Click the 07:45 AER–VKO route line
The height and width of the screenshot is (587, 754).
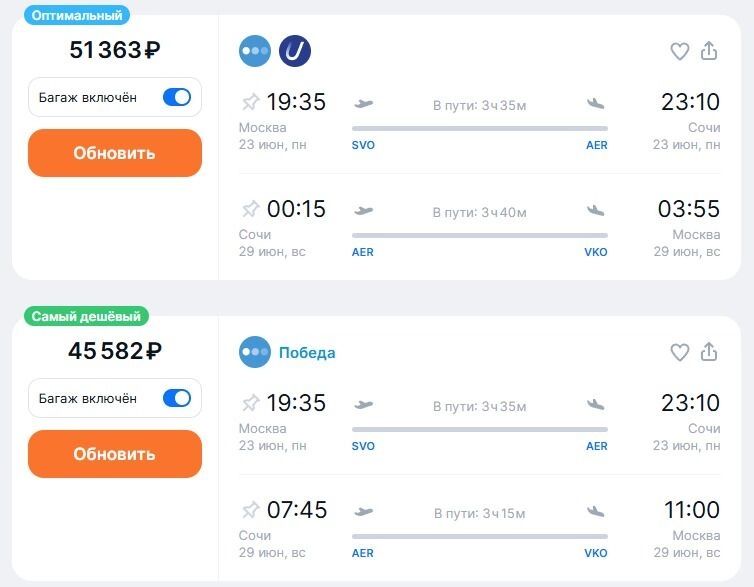pos(479,537)
